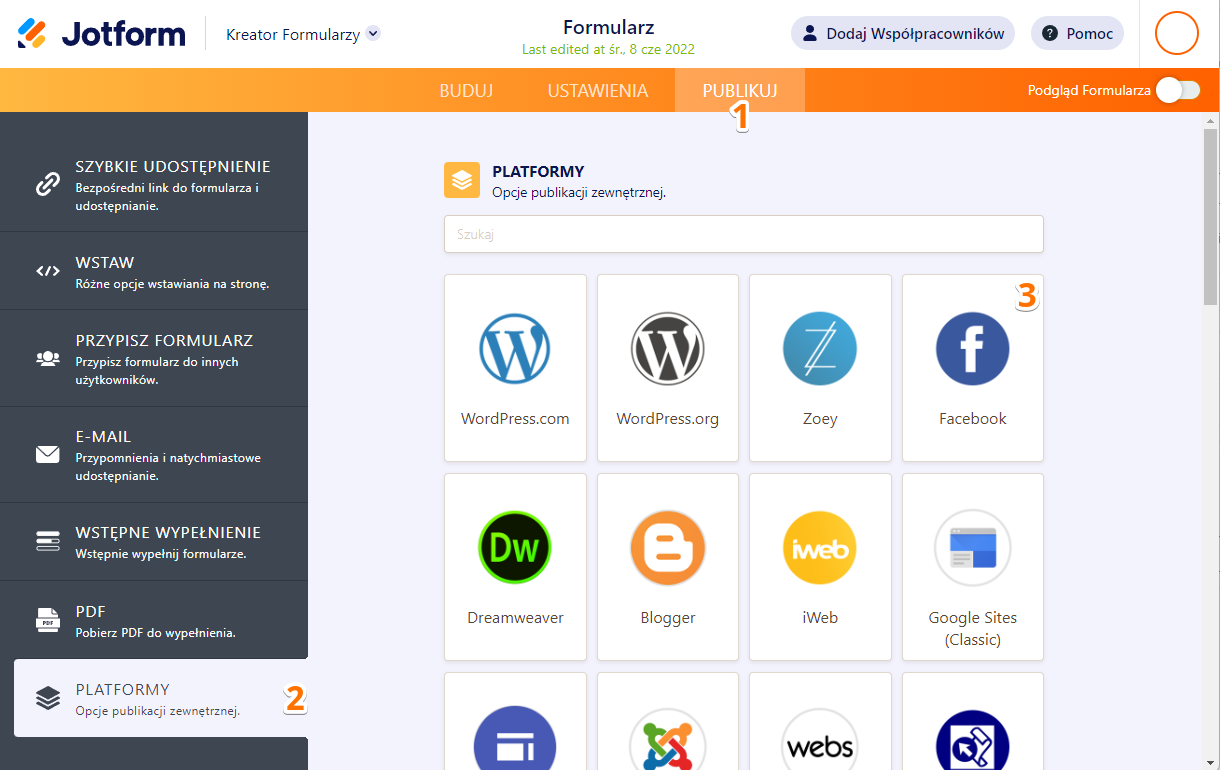1220x770 pixels.
Task: Click the Last edited timestamp text
Action: (x=608, y=49)
